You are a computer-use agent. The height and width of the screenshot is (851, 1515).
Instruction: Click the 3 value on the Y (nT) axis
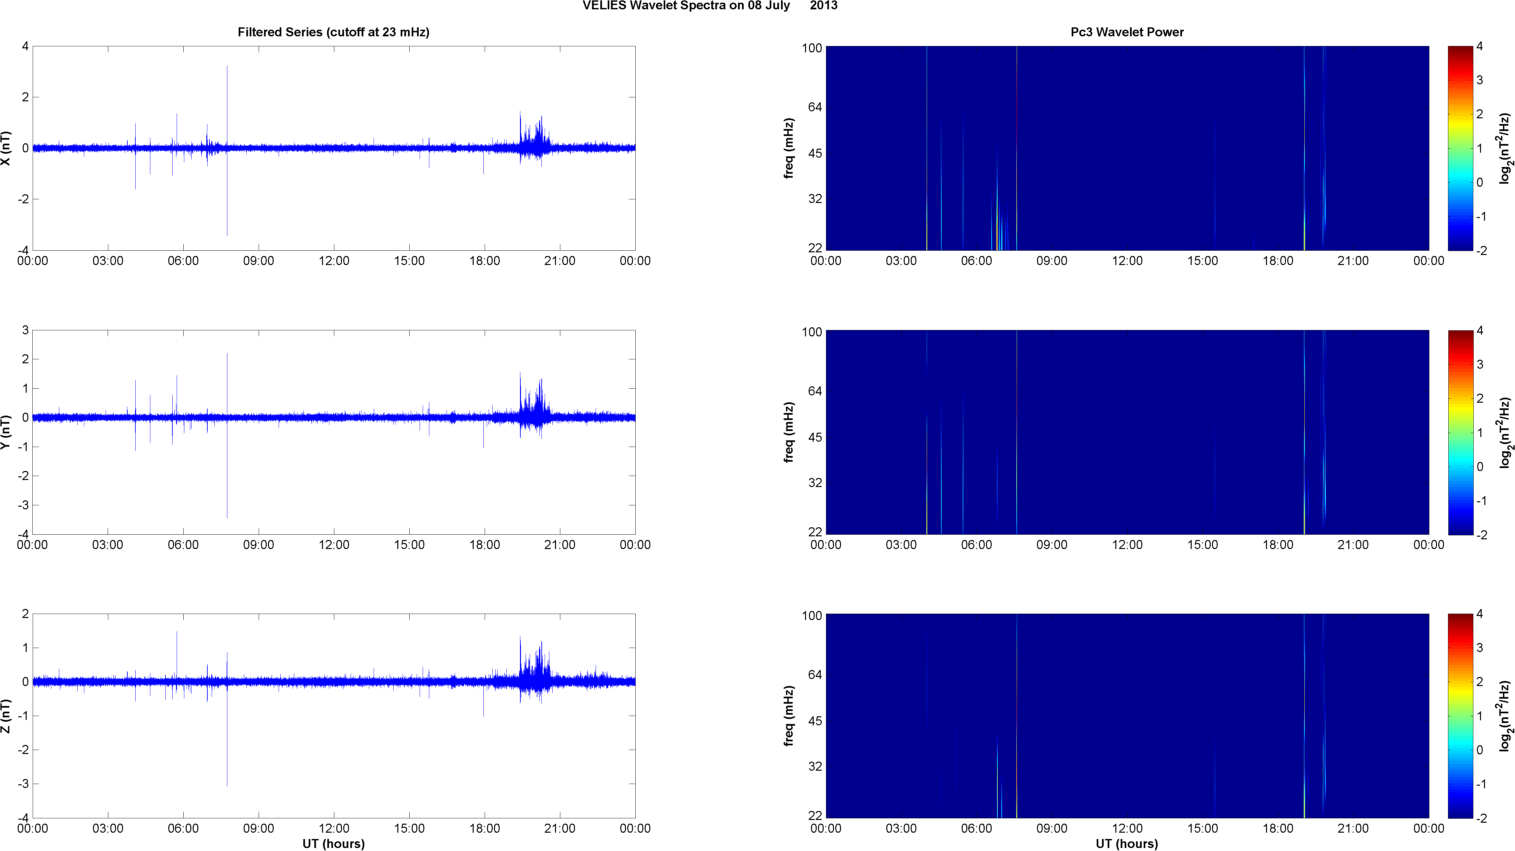point(26,330)
